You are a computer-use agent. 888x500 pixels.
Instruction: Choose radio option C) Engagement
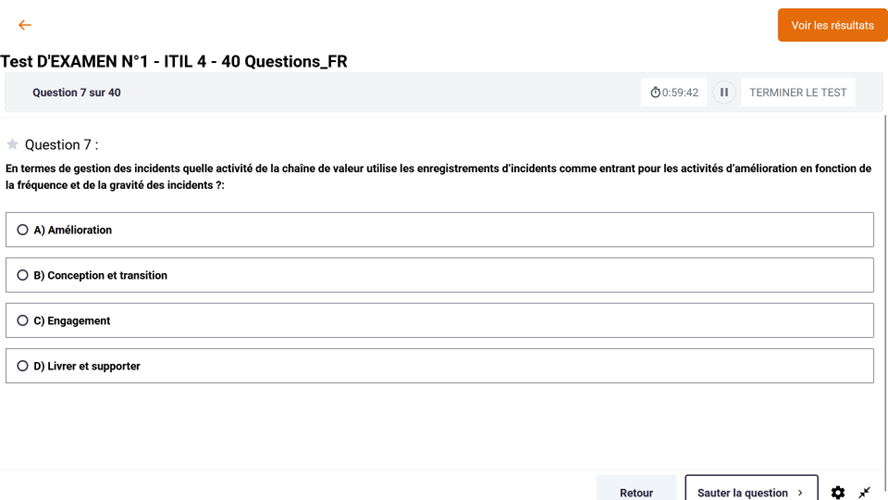(22, 320)
